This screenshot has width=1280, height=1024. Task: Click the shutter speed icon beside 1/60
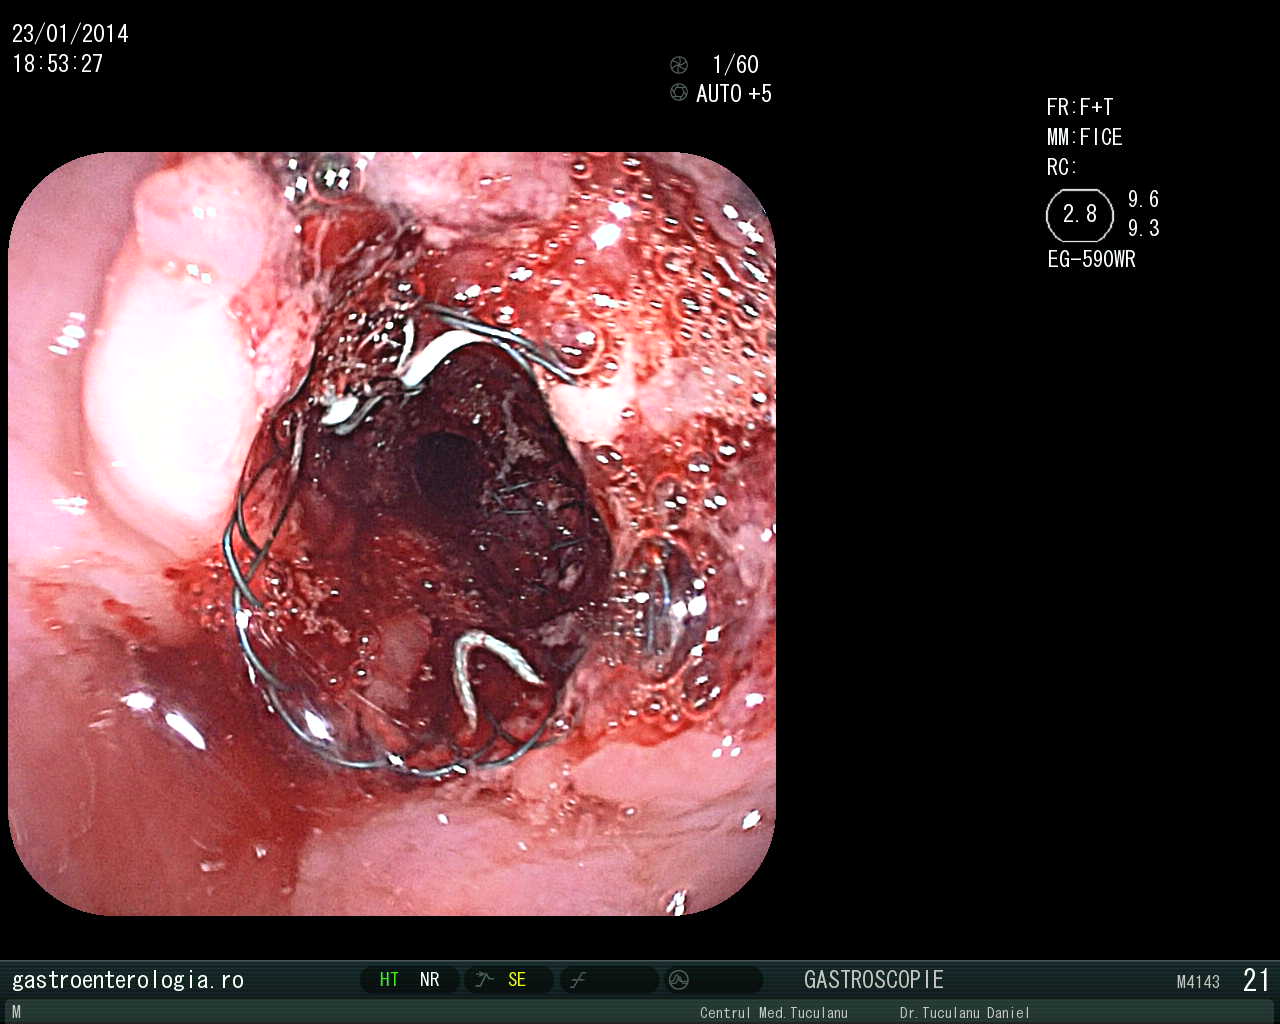coord(679,65)
